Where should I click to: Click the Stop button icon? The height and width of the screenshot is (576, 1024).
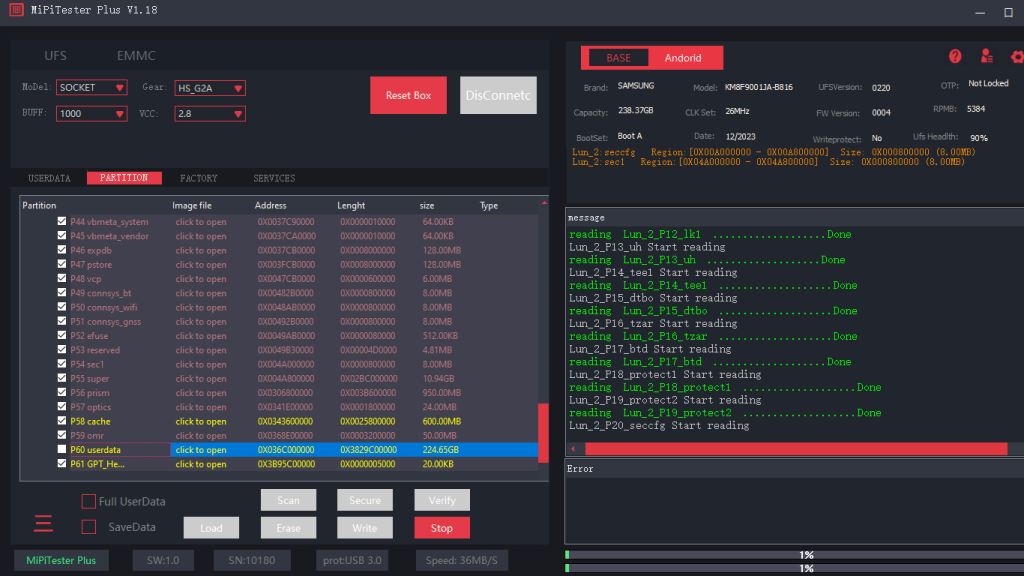[x=441, y=527]
